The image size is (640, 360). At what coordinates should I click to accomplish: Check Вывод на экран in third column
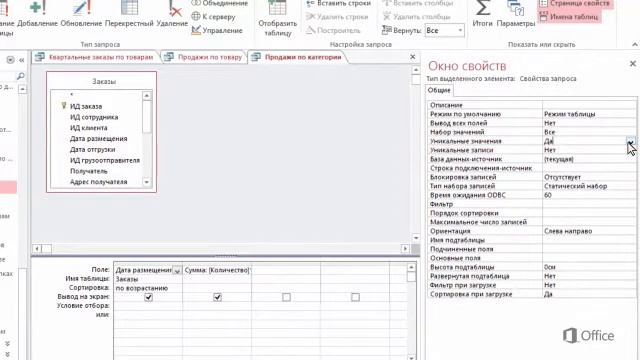[x=286, y=297]
